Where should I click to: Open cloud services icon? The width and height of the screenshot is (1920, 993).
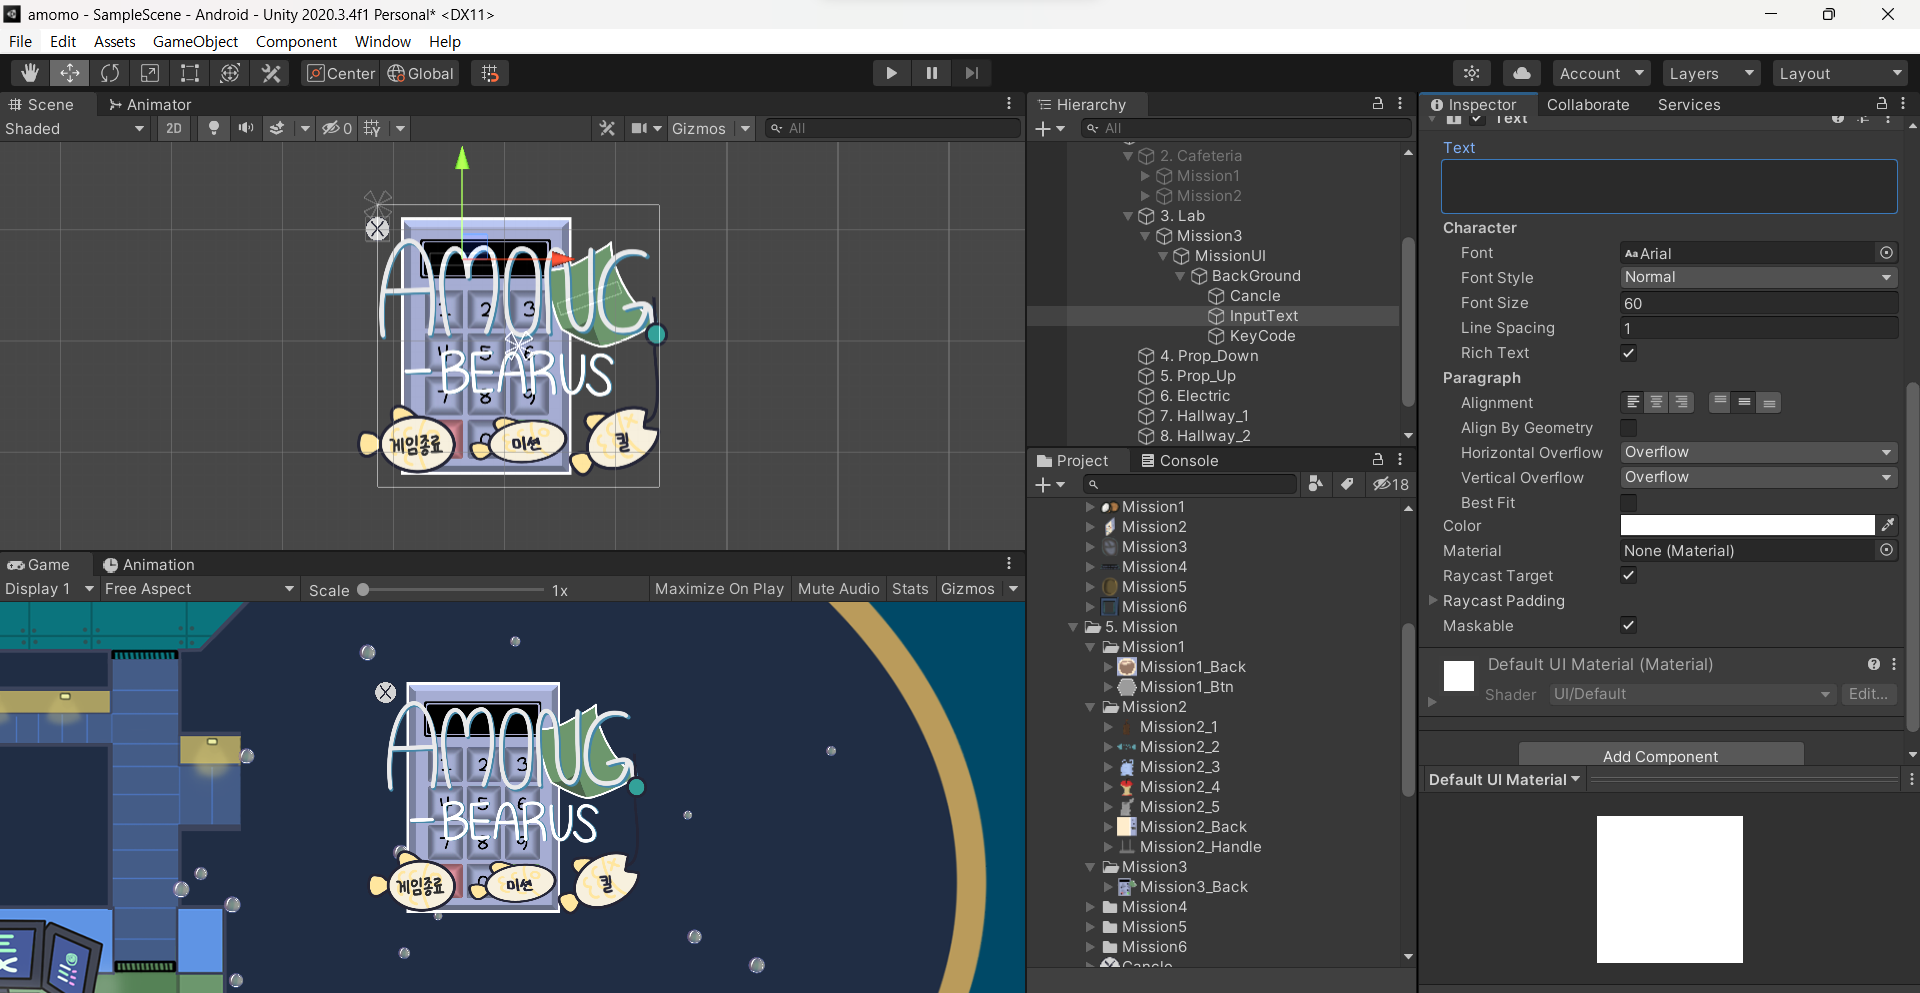(x=1521, y=73)
